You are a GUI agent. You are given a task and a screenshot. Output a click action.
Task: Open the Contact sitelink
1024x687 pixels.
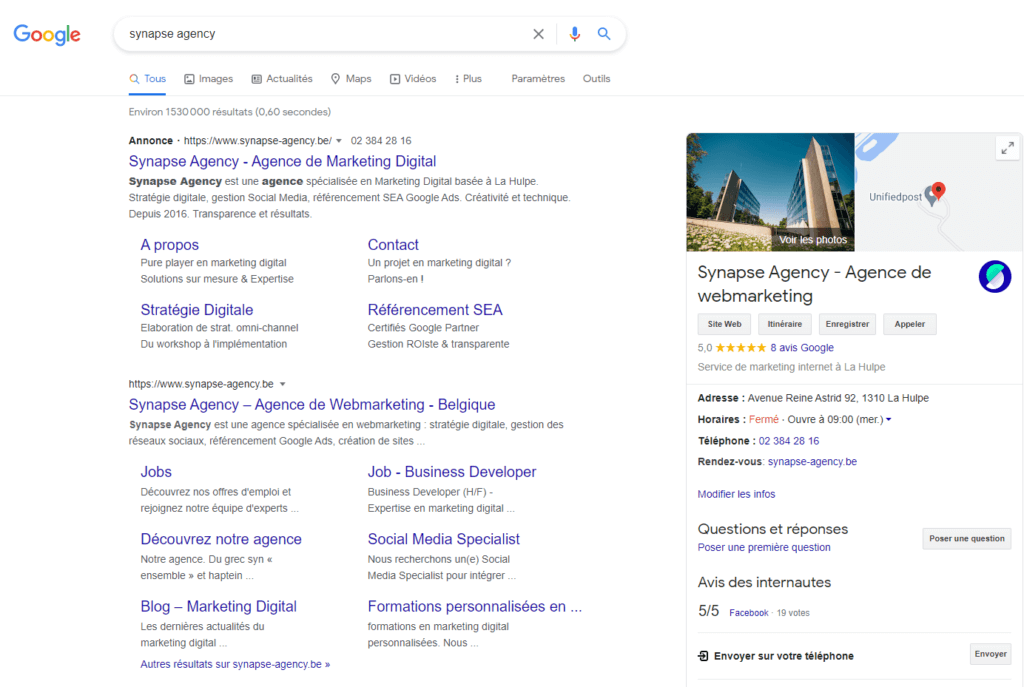click(x=393, y=245)
